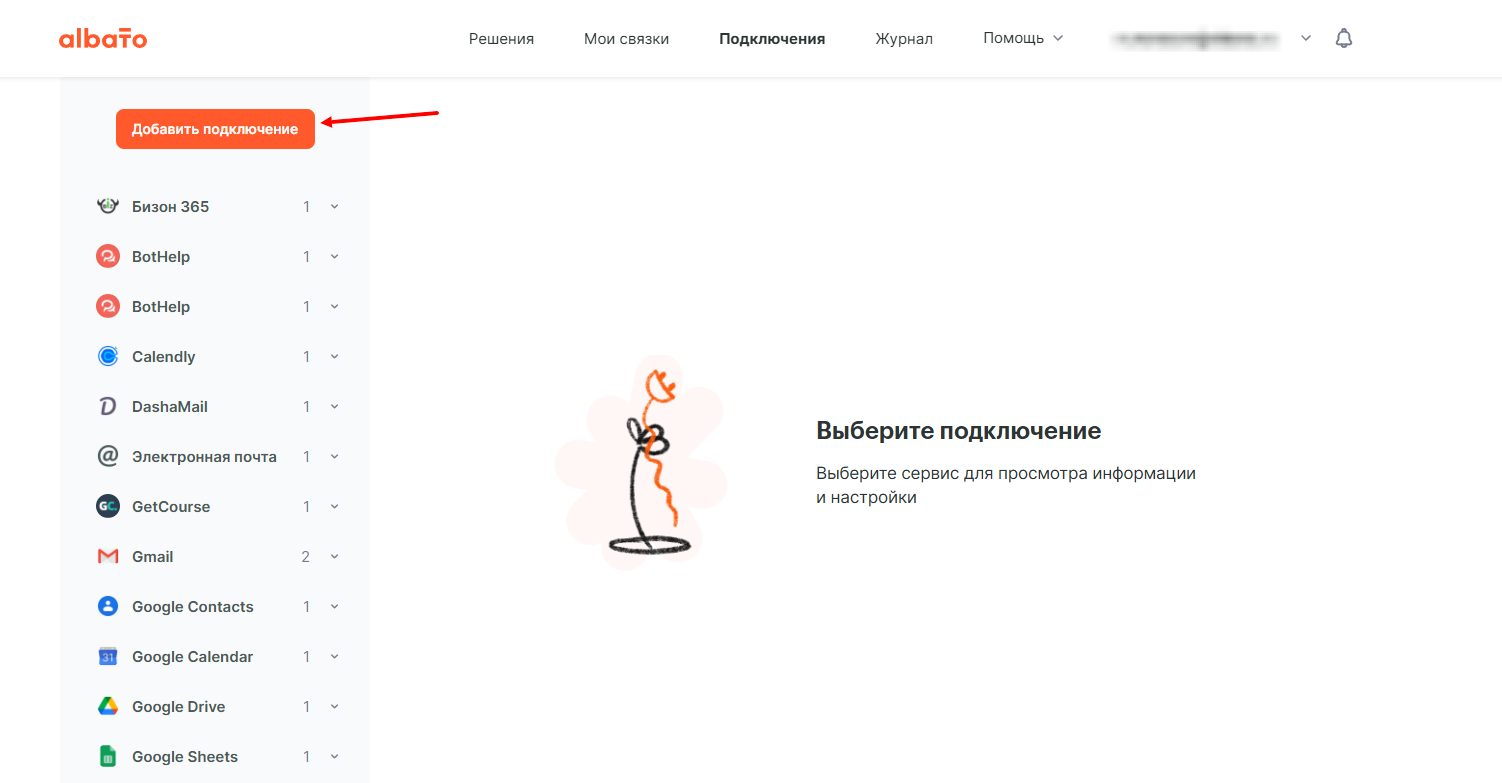This screenshot has width=1502, height=783.
Task: Open the Журнал menu item
Action: (x=904, y=39)
